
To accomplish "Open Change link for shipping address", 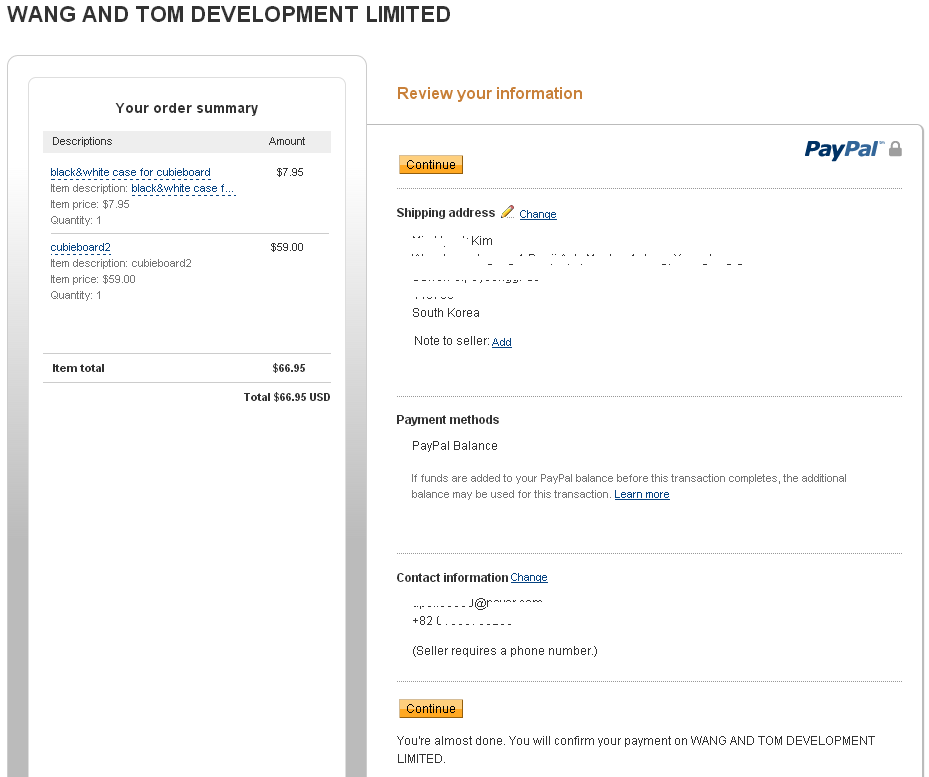I will point(538,213).
